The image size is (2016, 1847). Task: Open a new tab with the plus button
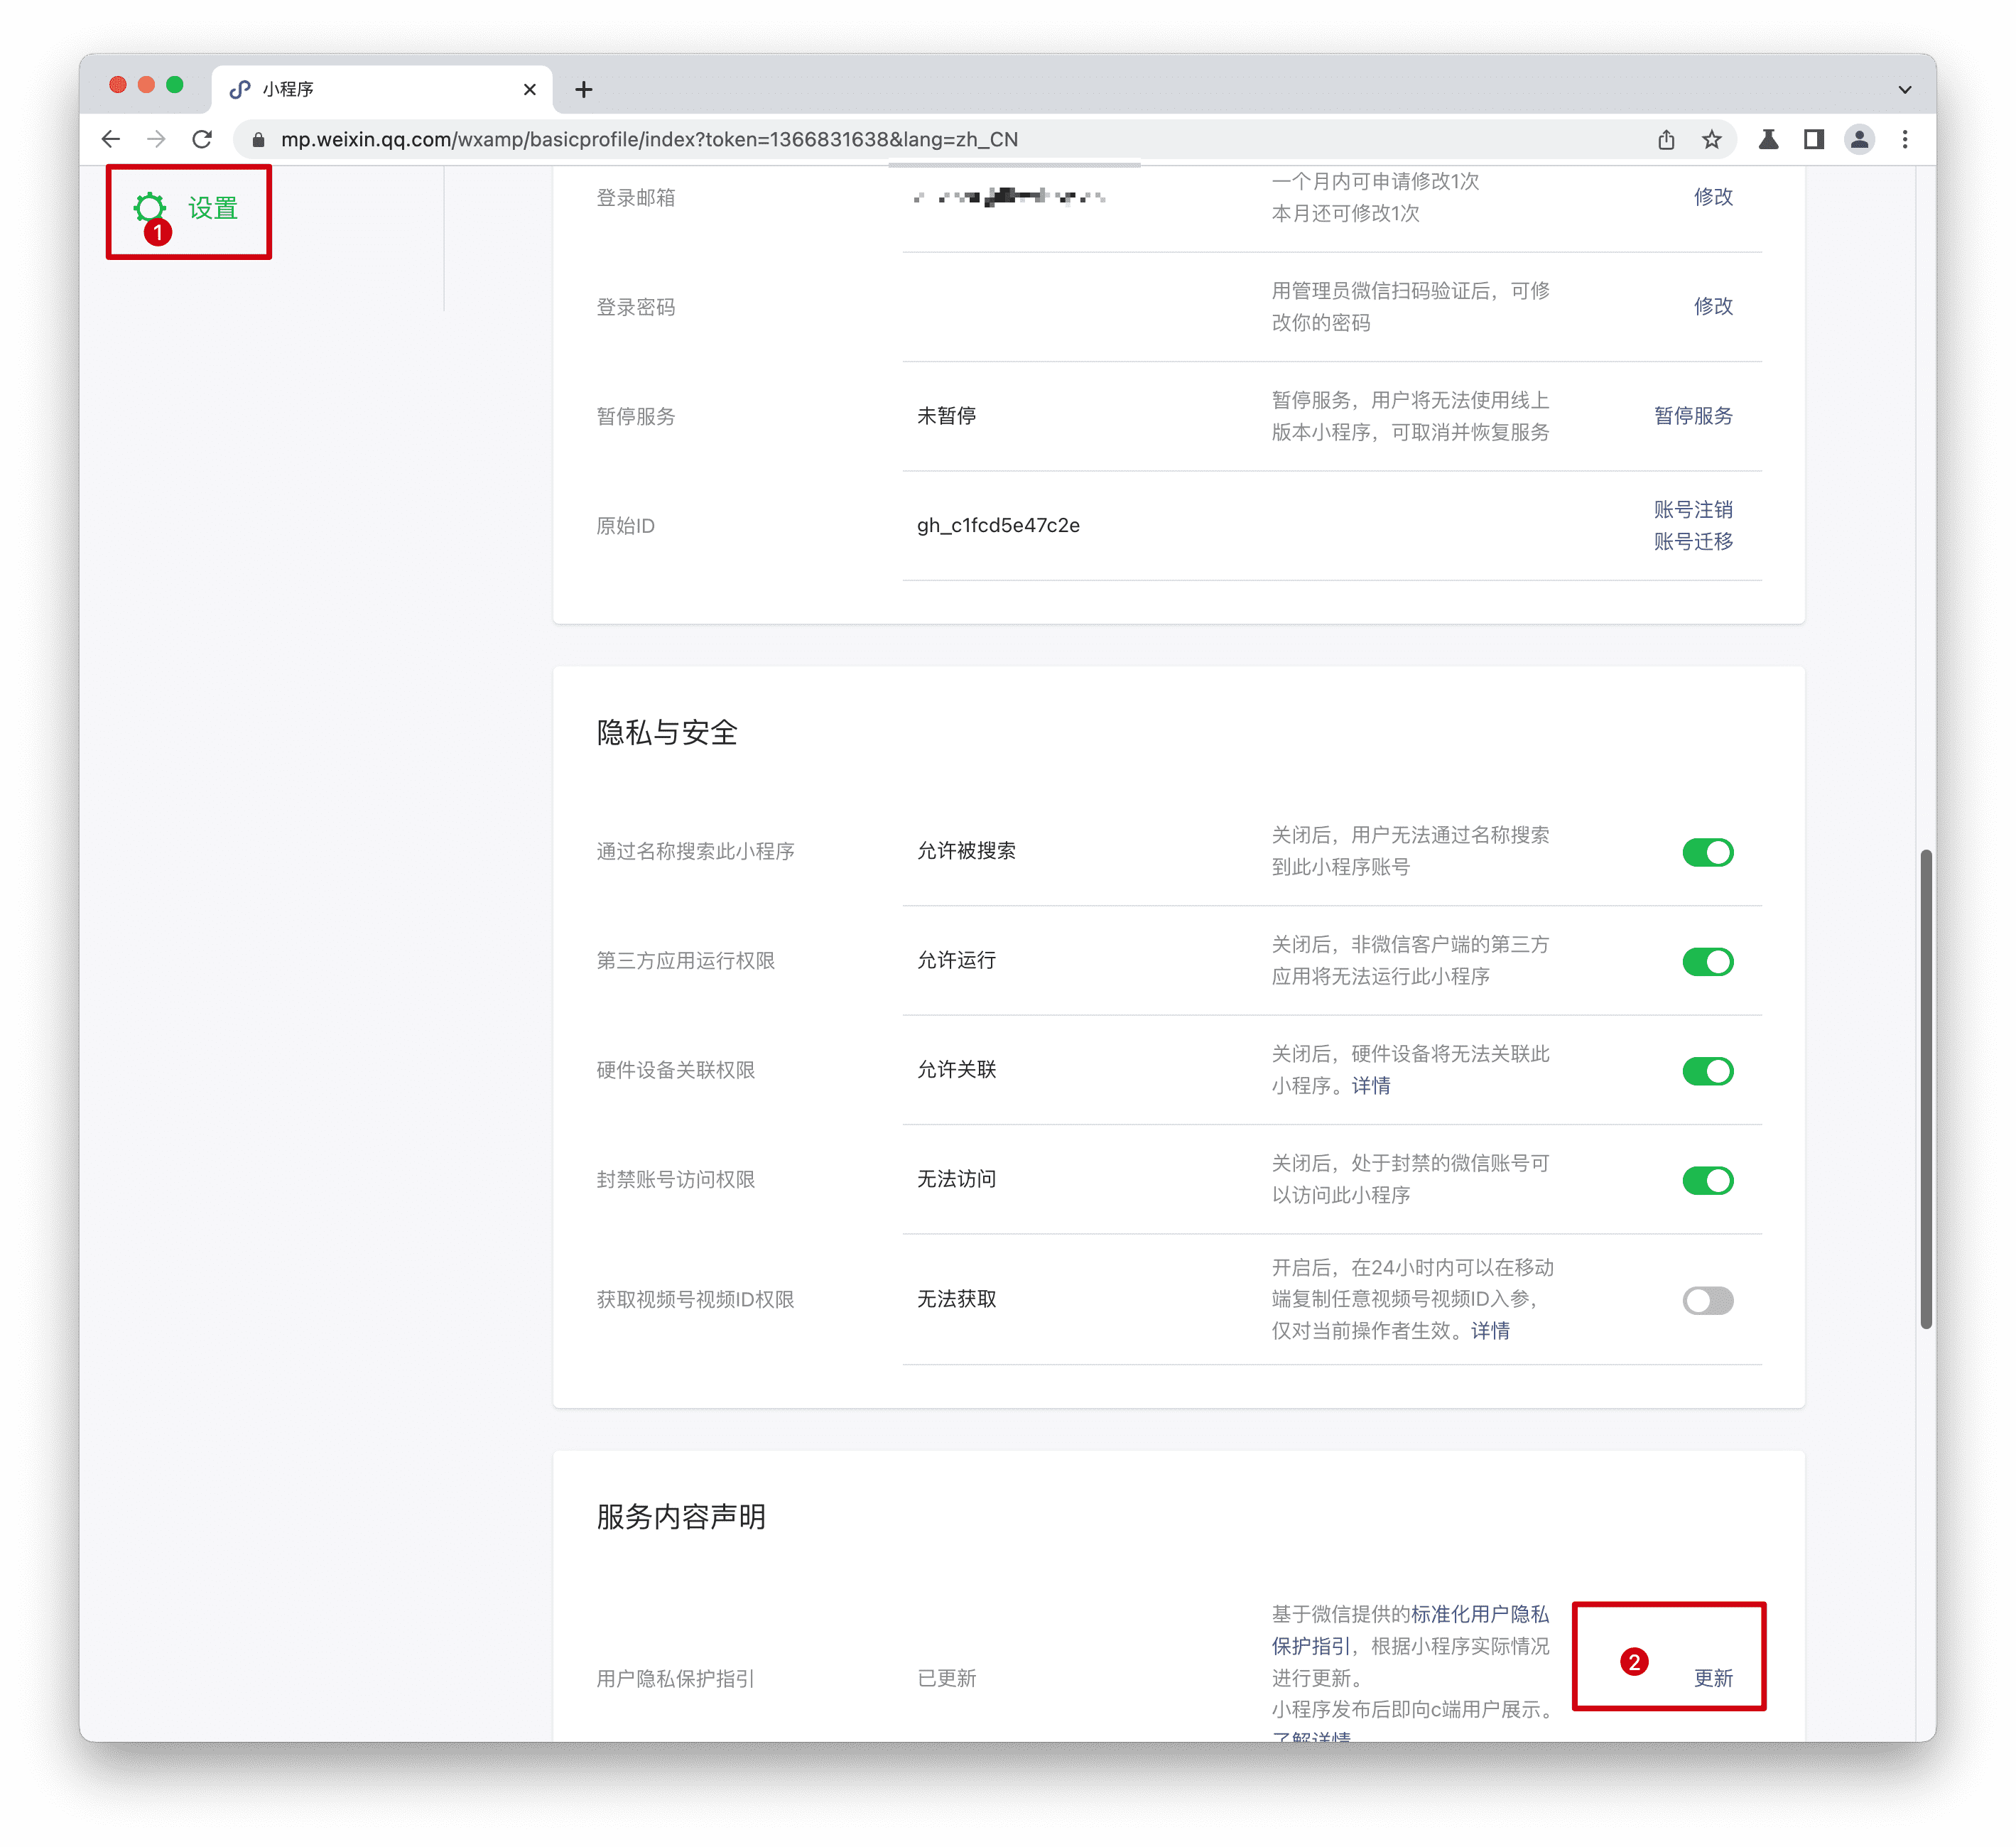tap(584, 89)
